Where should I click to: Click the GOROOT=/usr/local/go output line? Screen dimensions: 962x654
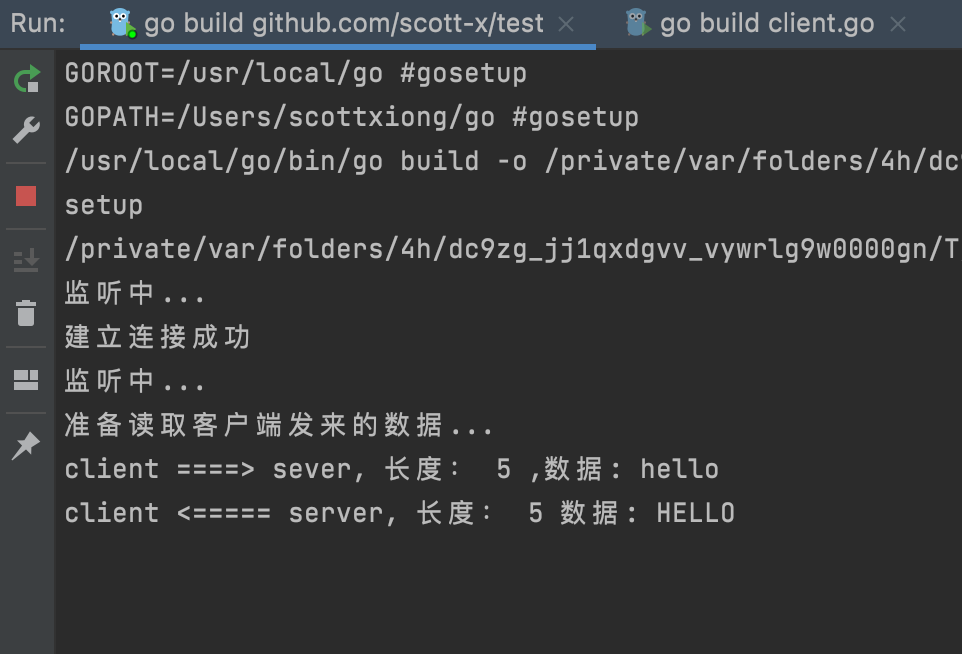296,73
